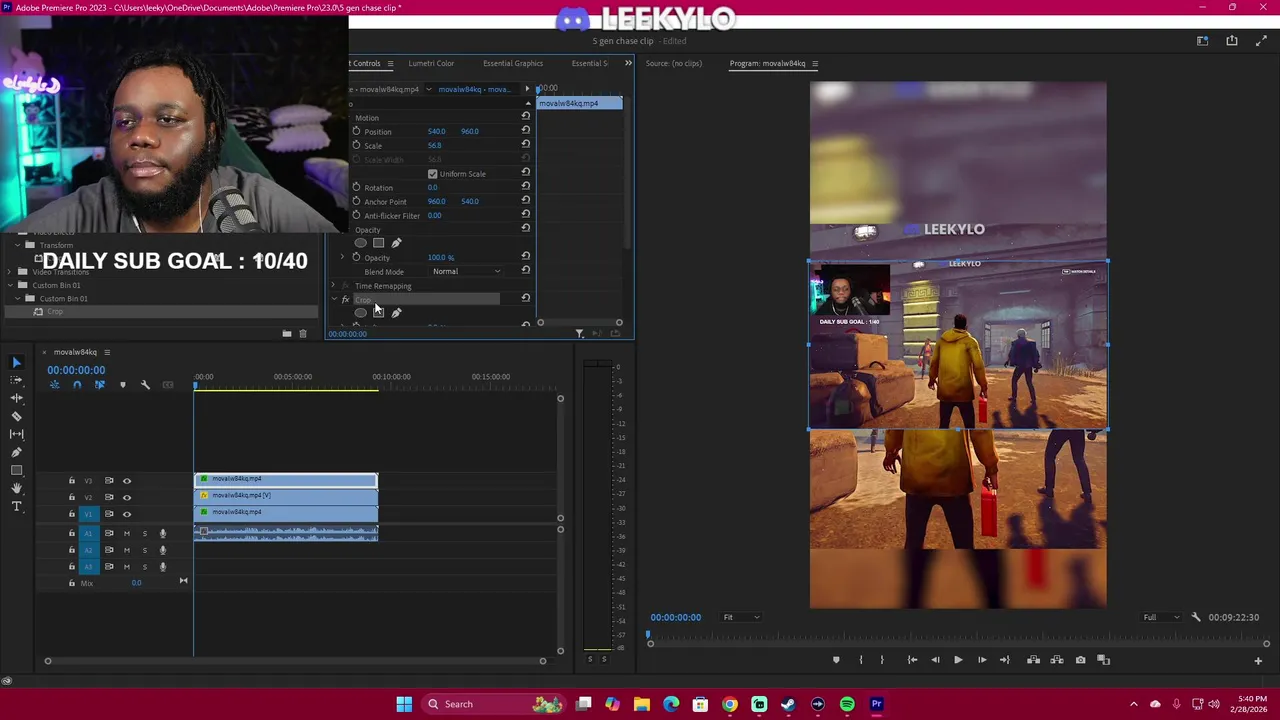The height and width of the screenshot is (720, 1280).
Task: Show the overflow panel tabs chevrons
Action: coord(628,63)
